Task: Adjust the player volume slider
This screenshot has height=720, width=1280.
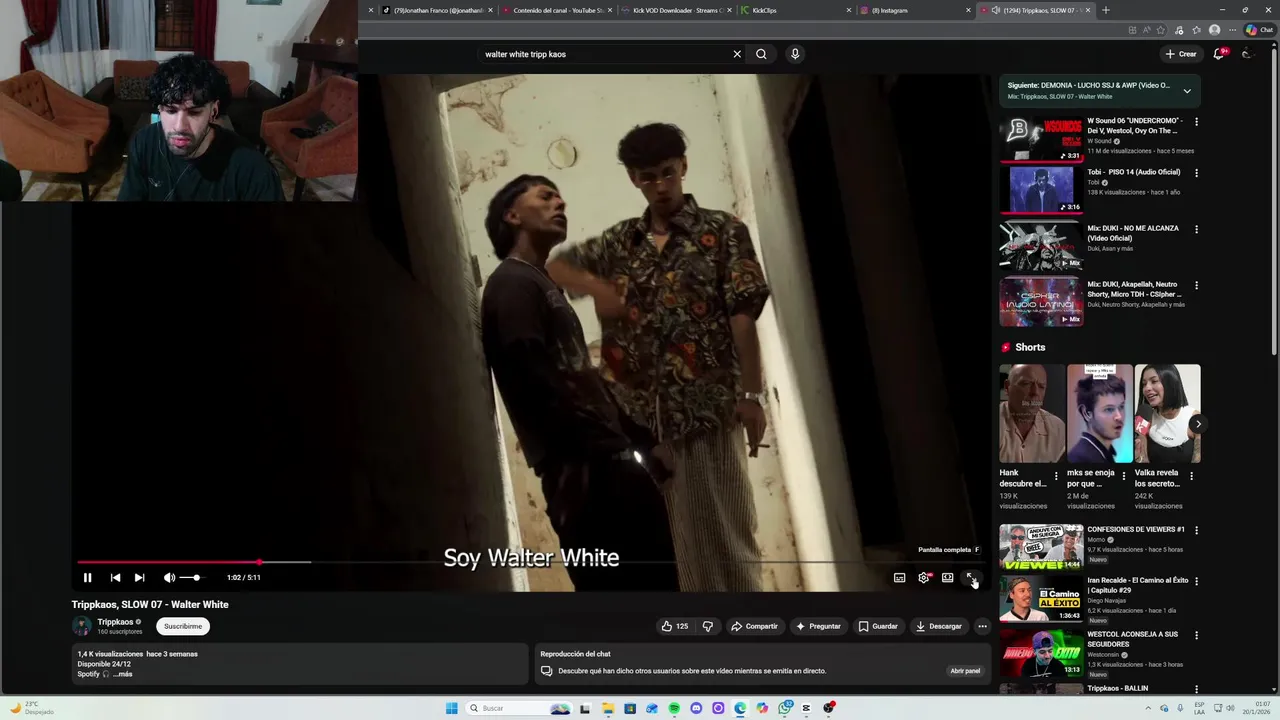Action: coord(189,578)
